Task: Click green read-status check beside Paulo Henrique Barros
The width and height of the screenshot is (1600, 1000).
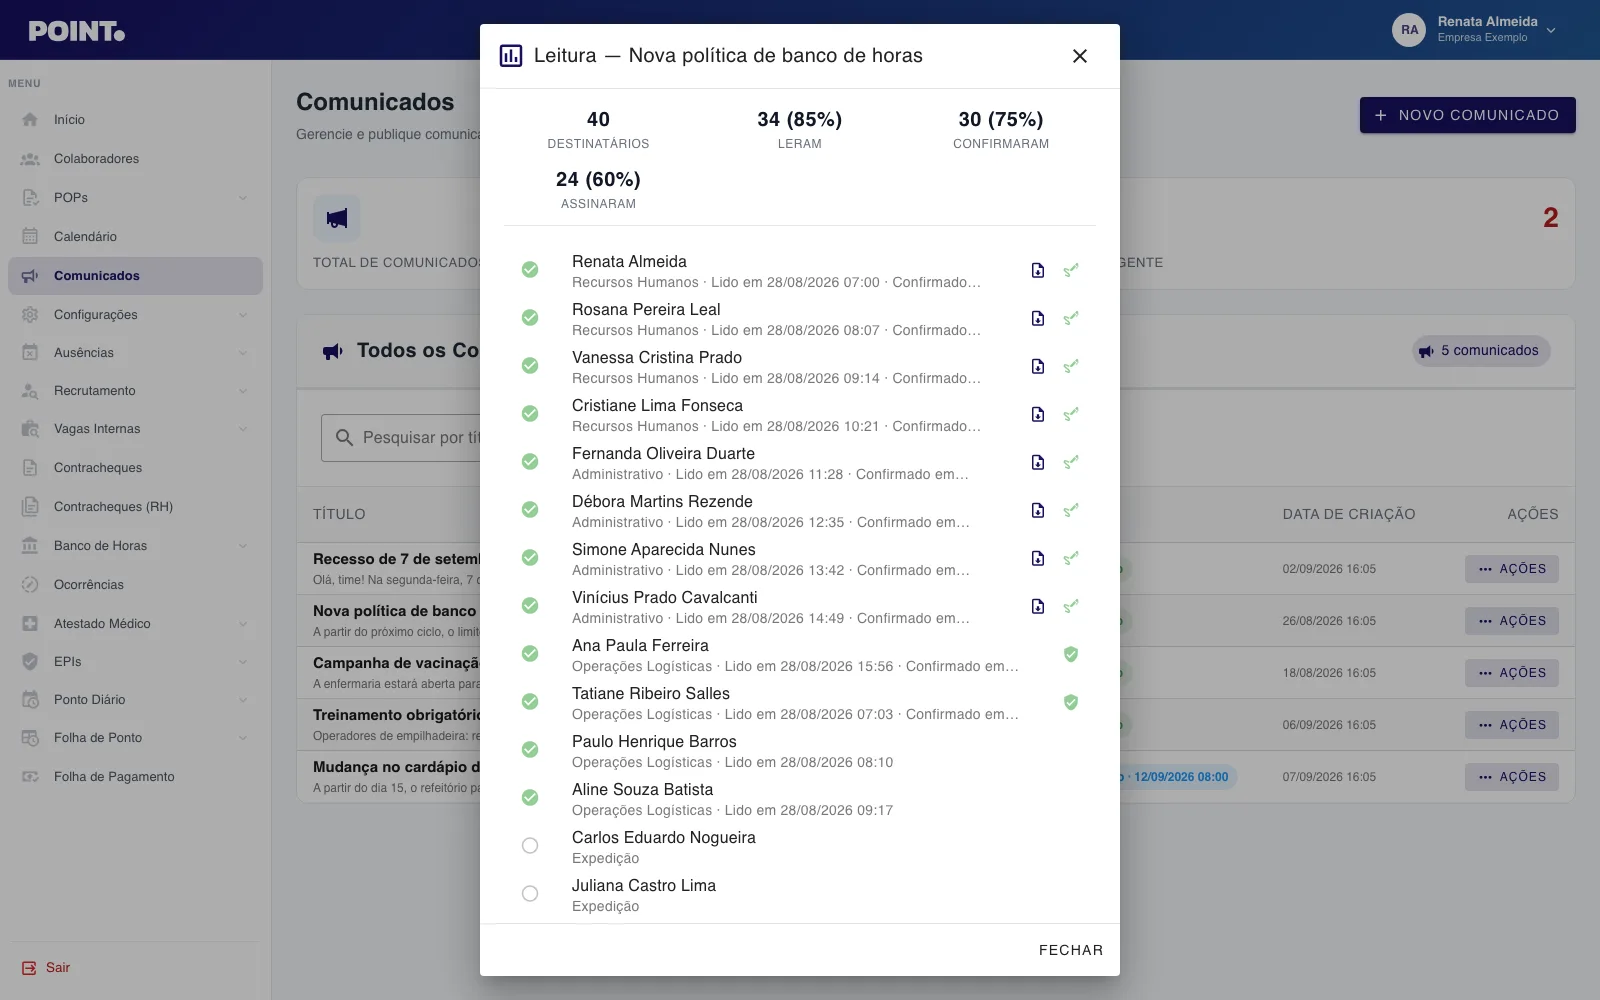Action: (530, 749)
